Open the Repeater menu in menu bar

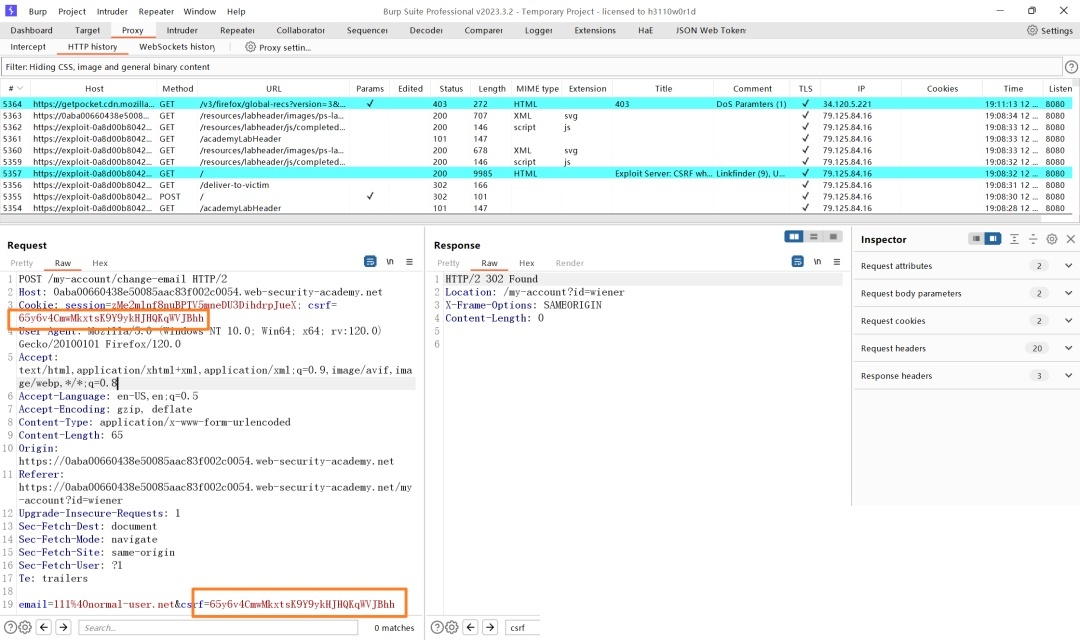point(156,12)
